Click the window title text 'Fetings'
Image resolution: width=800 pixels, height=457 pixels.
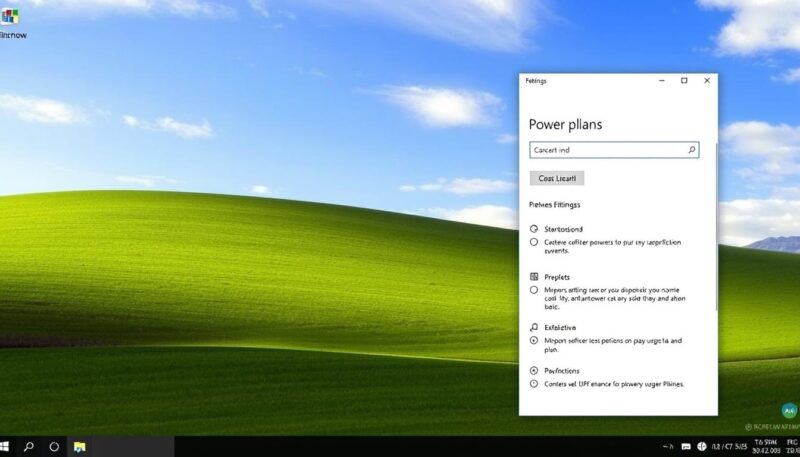(536, 81)
